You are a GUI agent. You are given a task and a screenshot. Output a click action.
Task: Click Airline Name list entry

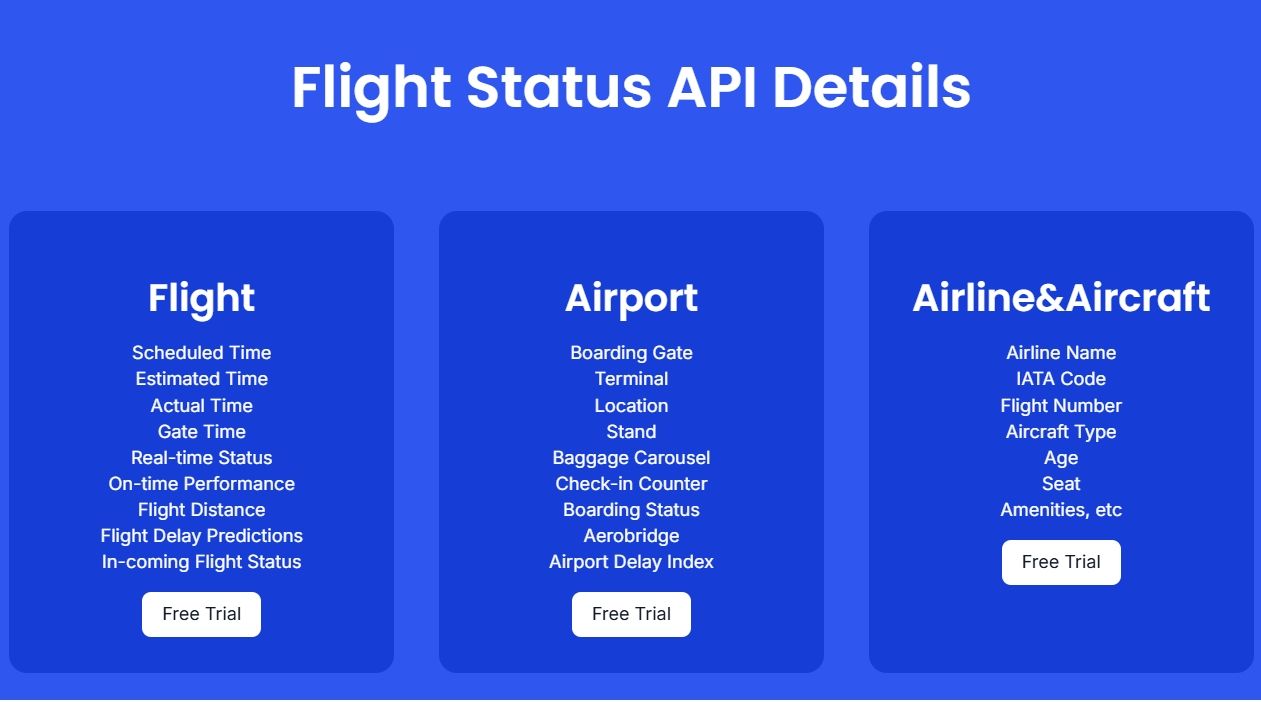click(x=1061, y=353)
